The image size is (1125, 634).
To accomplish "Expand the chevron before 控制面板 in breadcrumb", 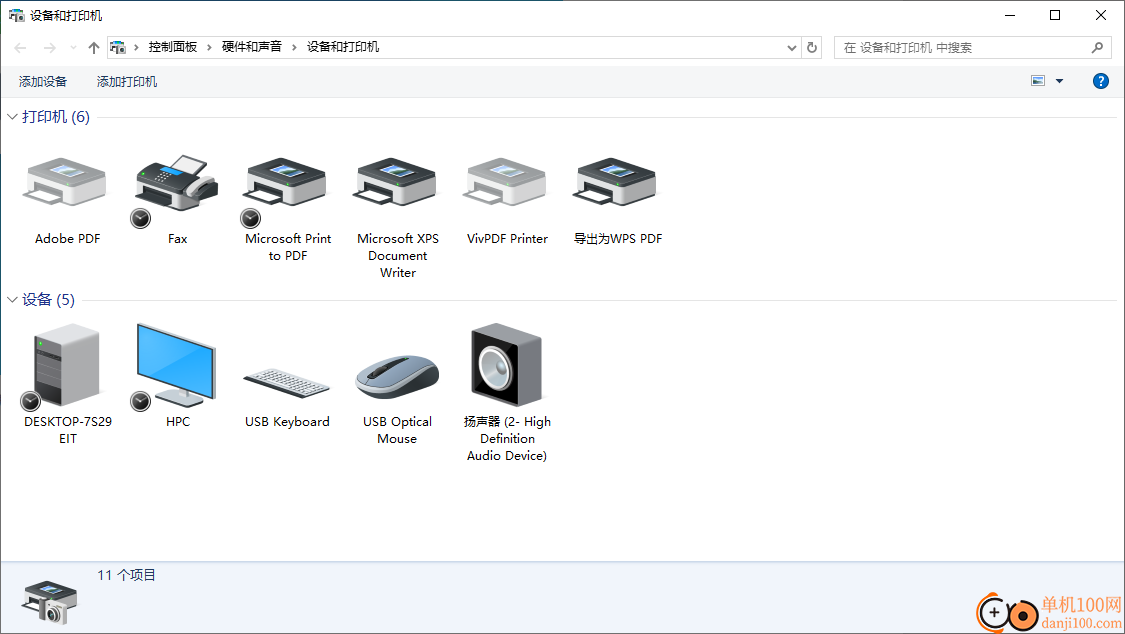I will (136, 47).
